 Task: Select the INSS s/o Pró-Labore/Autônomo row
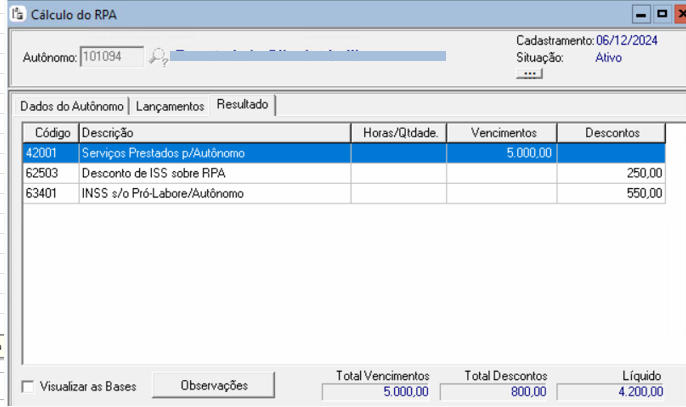coord(215,193)
